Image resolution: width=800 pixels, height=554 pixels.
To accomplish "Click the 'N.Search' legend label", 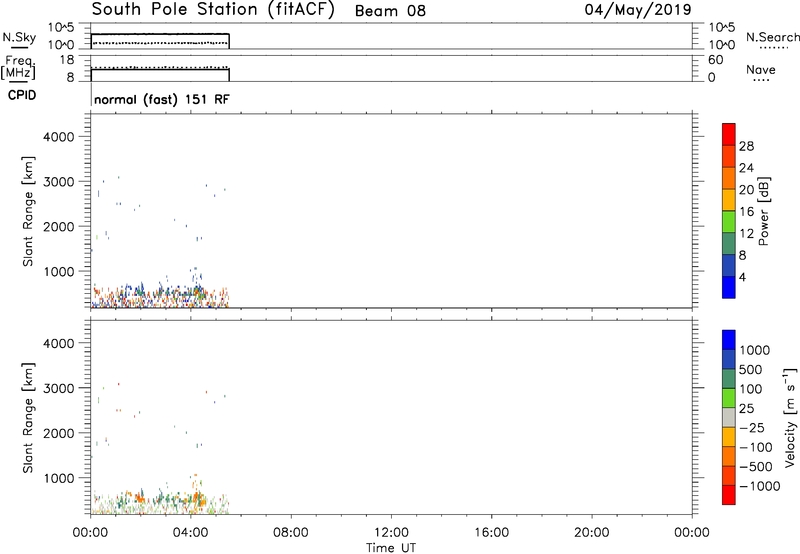I will point(773,37).
